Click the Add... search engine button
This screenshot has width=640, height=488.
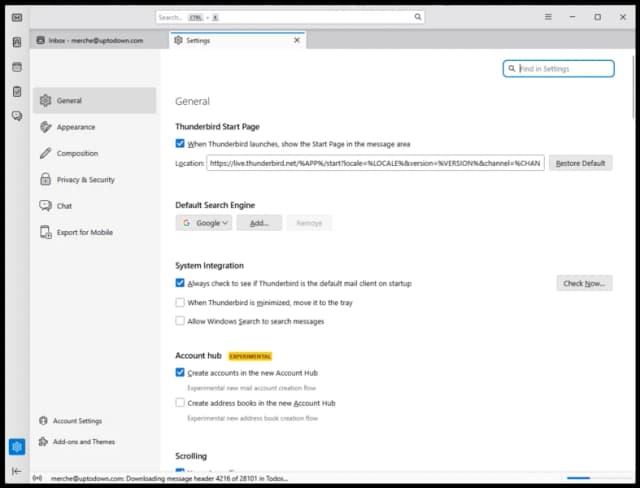(259, 223)
